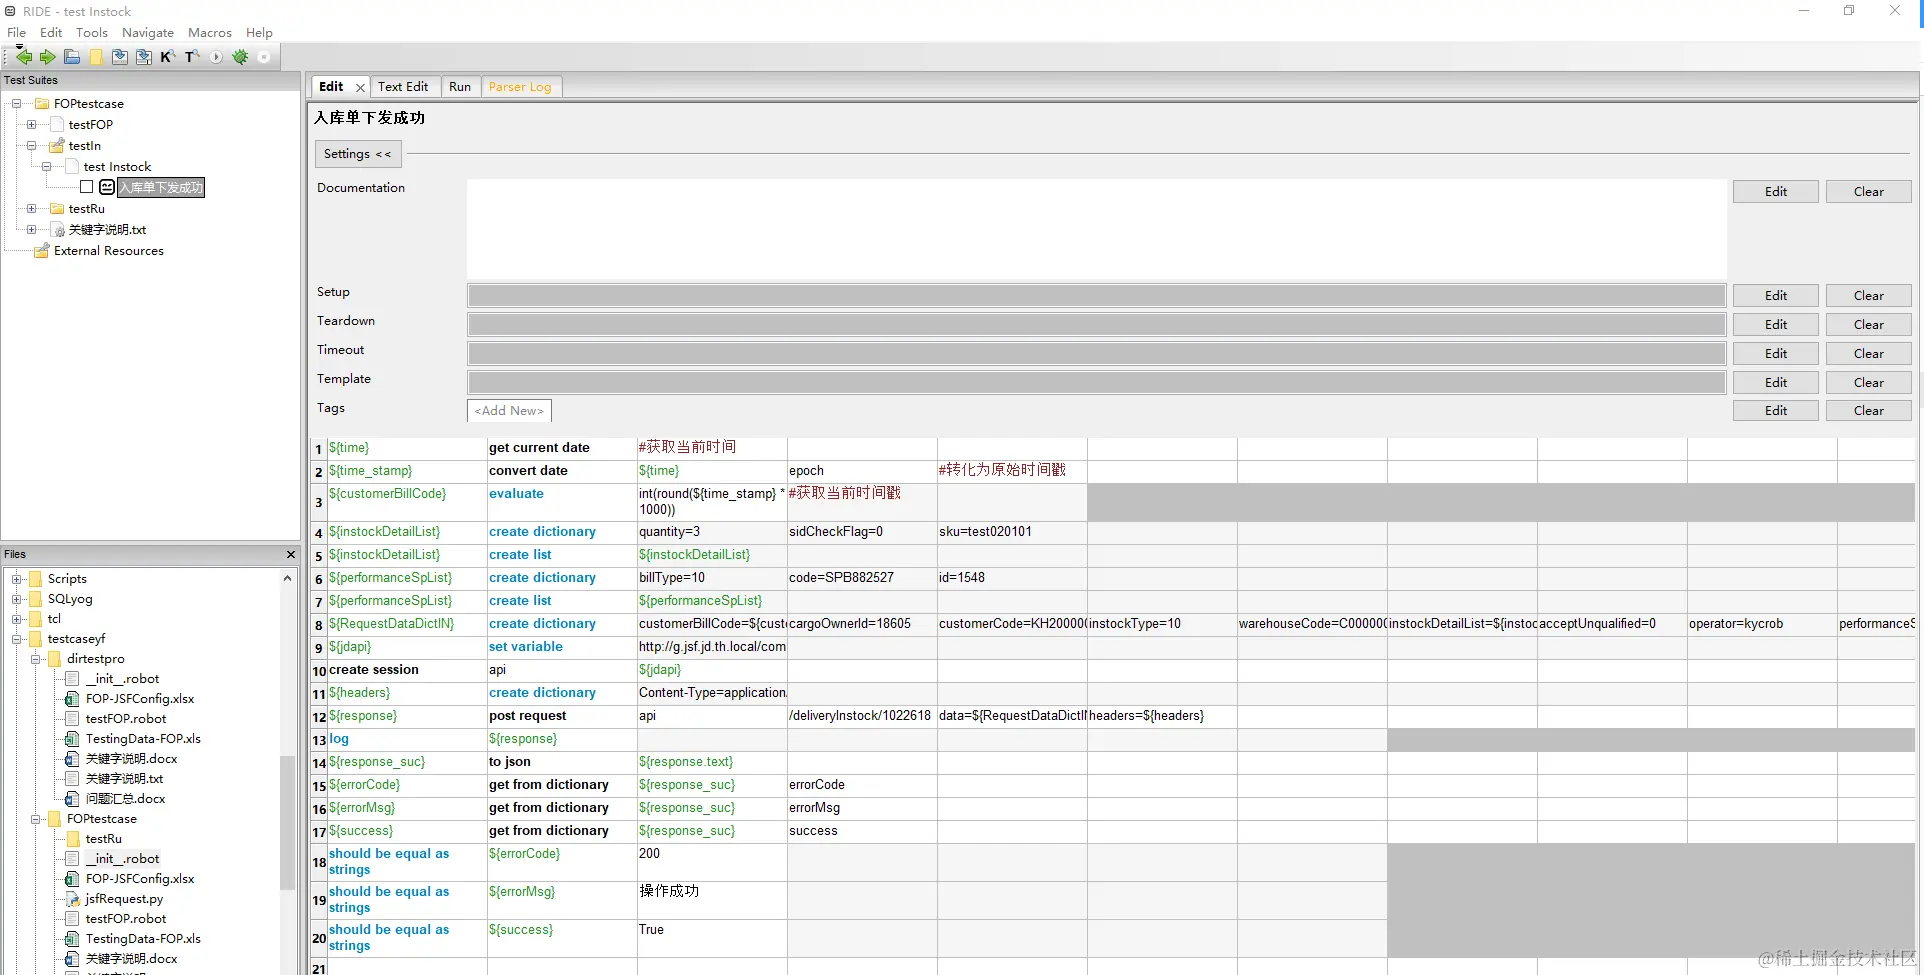Select 'get current date' keyword cell
The height and width of the screenshot is (975, 1924).
[x=562, y=448]
